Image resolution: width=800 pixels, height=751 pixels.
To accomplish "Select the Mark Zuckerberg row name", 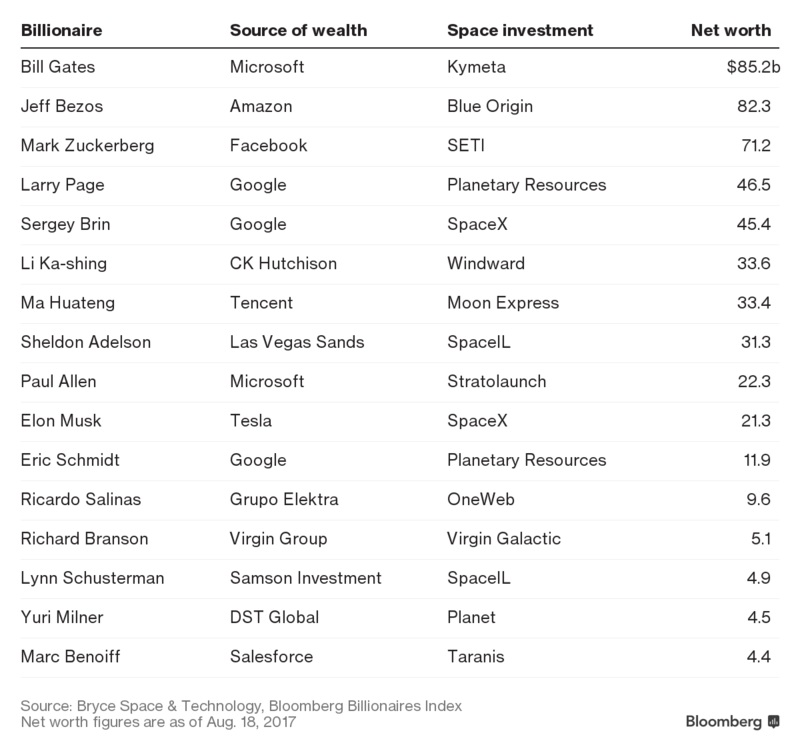I will click(87, 145).
